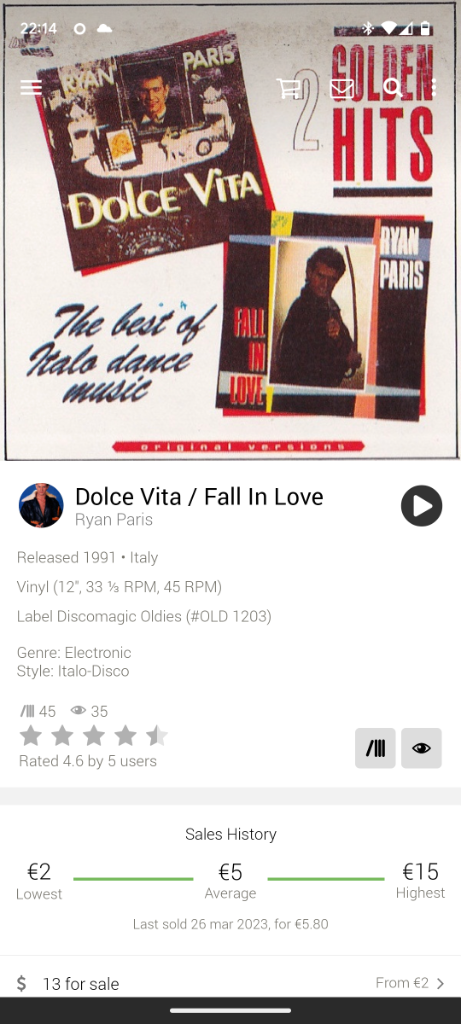Tap the collection count icon showing 45
Screen dimensions: 461x1024
click(27, 711)
